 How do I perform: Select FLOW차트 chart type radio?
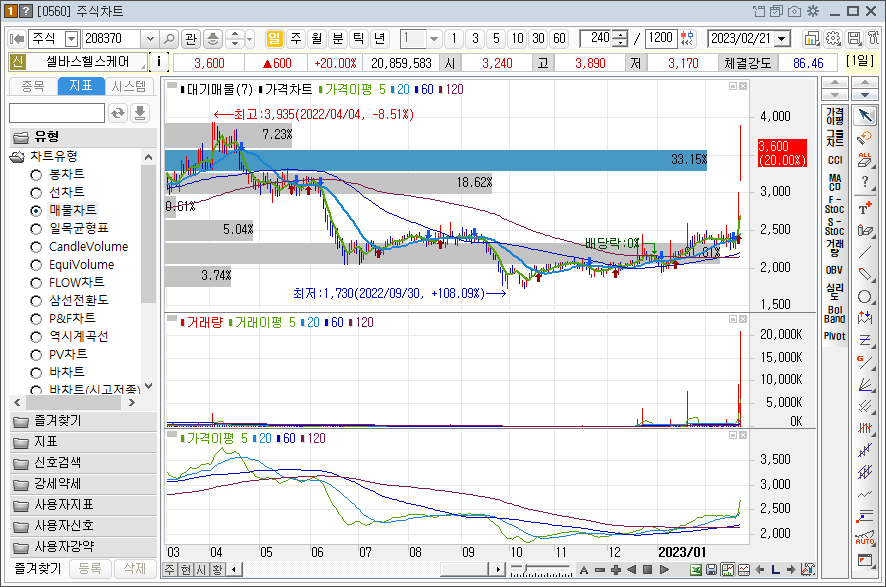coord(36,283)
